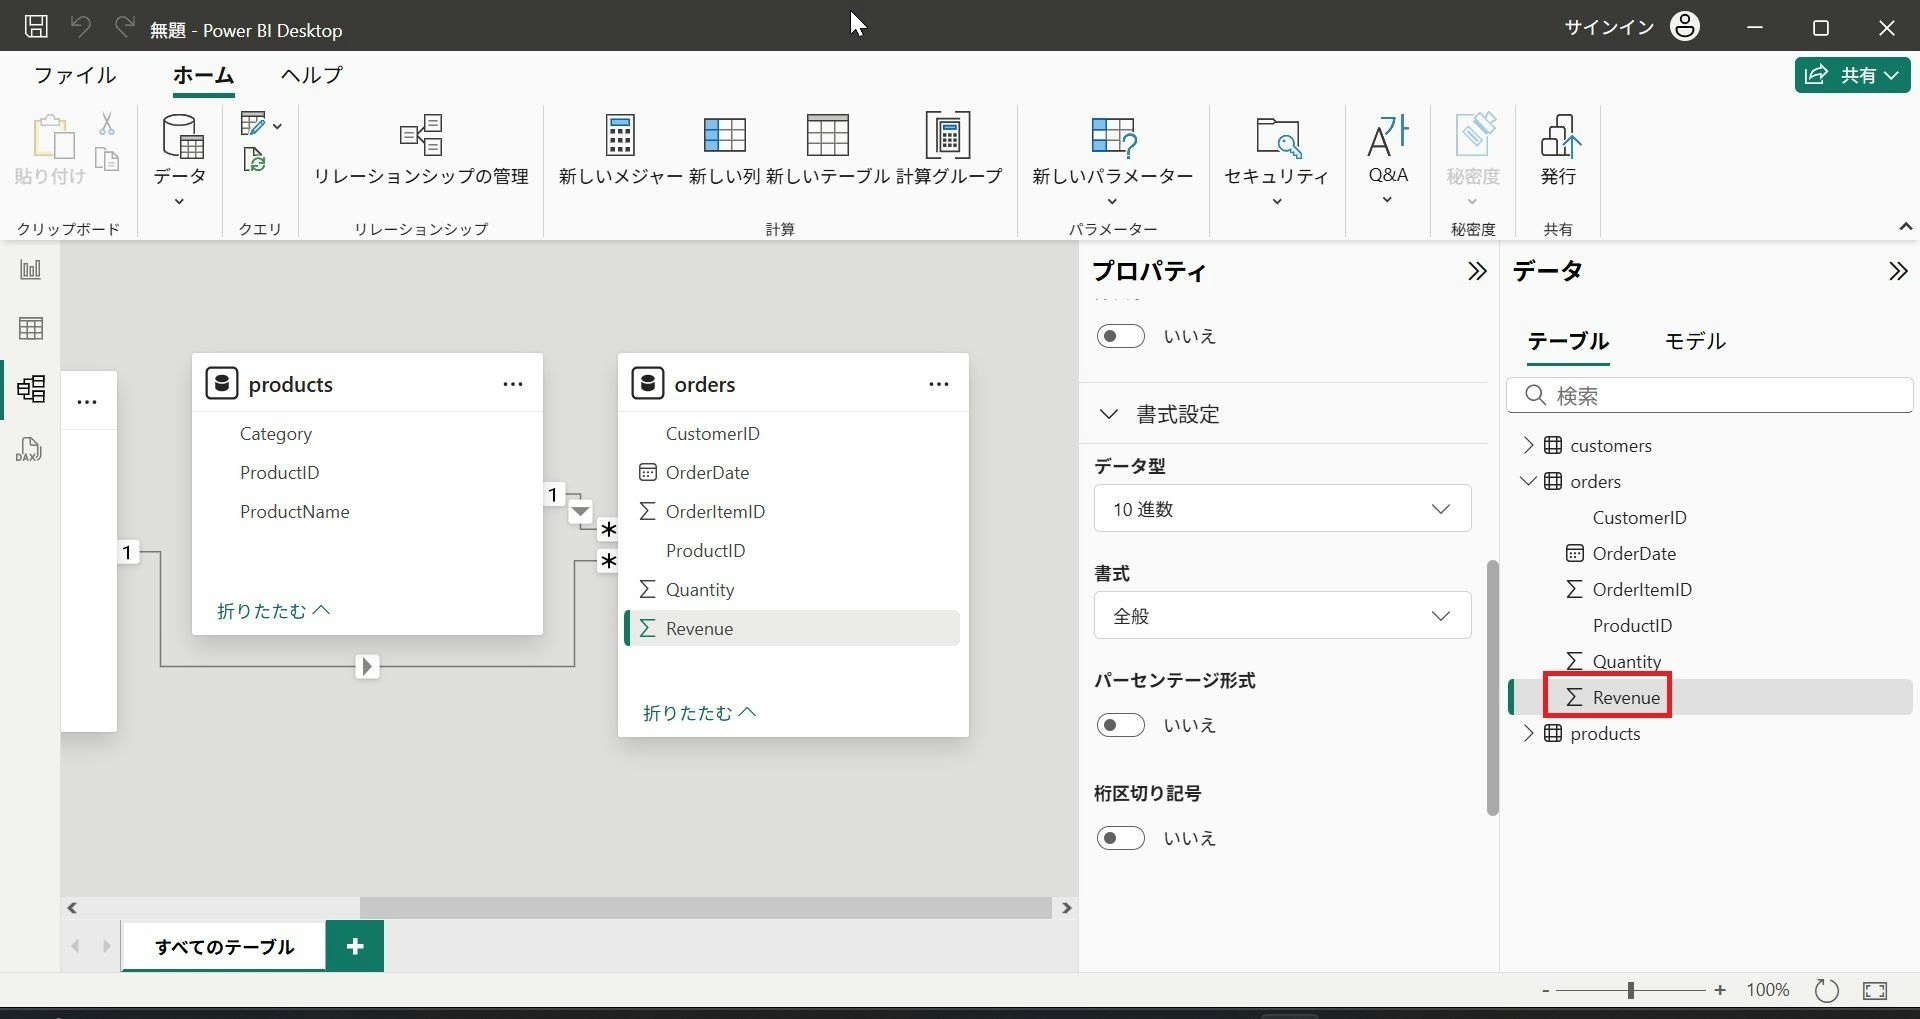
Task: Open orders table more options menu
Action: pyautogui.click(x=939, y=384)
